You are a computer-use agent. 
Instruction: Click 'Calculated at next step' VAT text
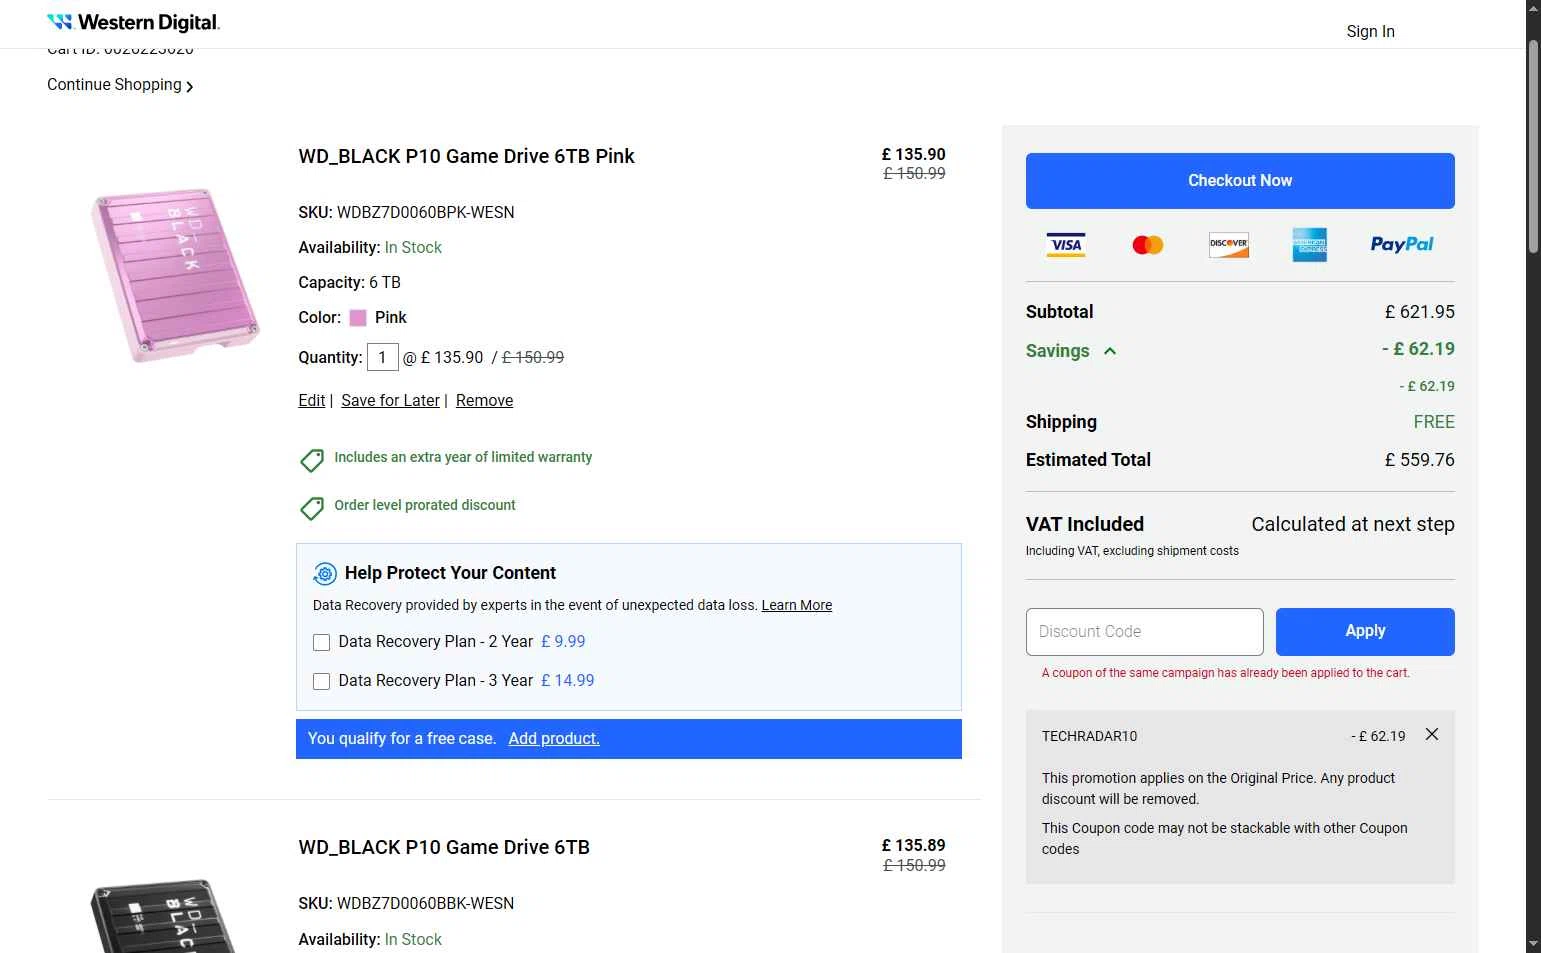1353,524
